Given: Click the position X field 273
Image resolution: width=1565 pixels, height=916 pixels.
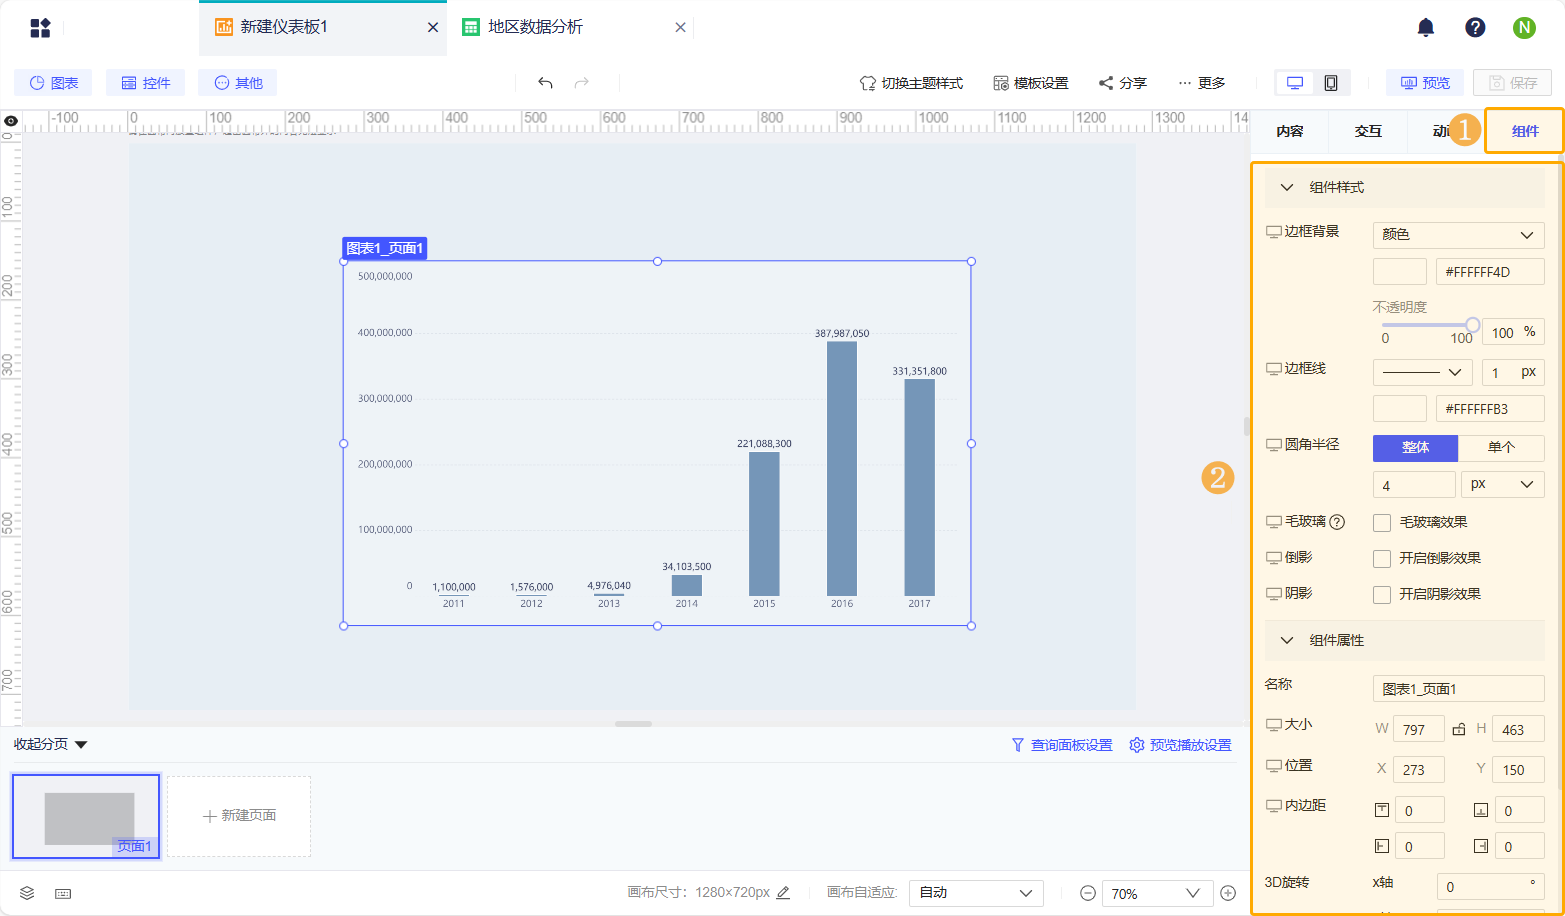Looking at the screenshot, I should pos(1418,769).
